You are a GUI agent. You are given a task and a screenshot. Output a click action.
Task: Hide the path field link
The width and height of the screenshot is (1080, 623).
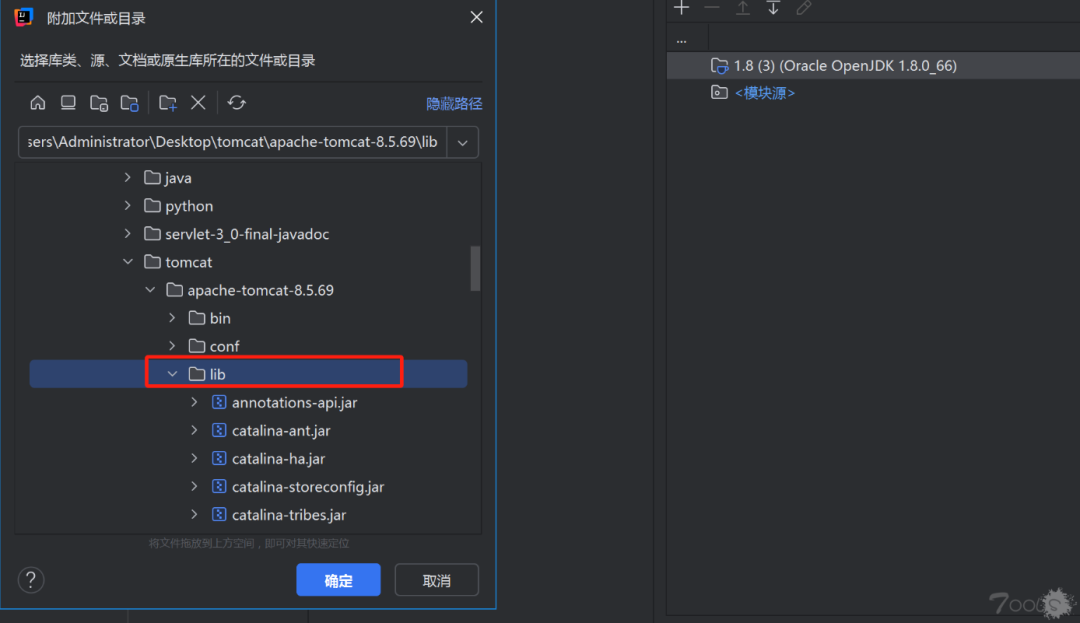[x=454, y=103]
